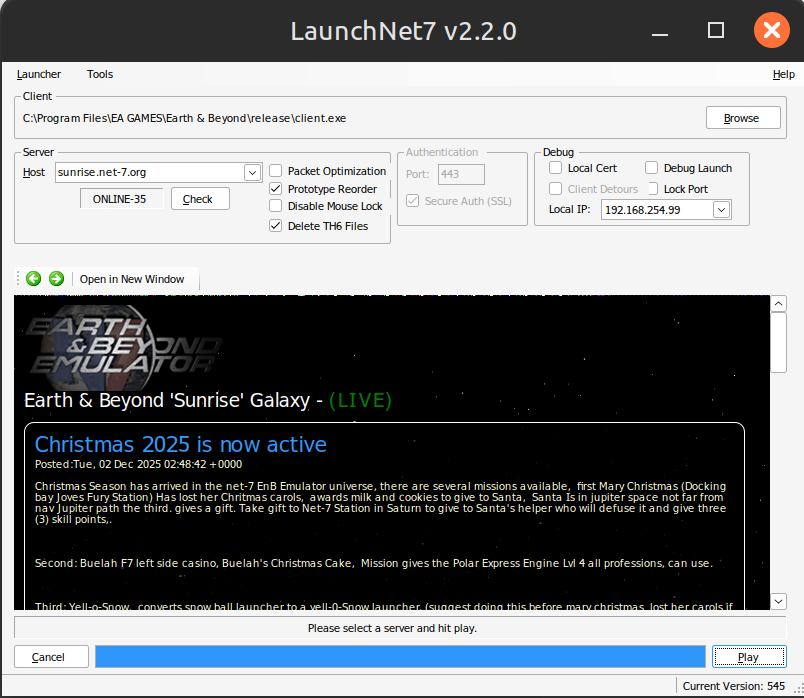Tick the Disable Mouse Lock option
This screenshot has width=804, height=698.
click(275, 206)
